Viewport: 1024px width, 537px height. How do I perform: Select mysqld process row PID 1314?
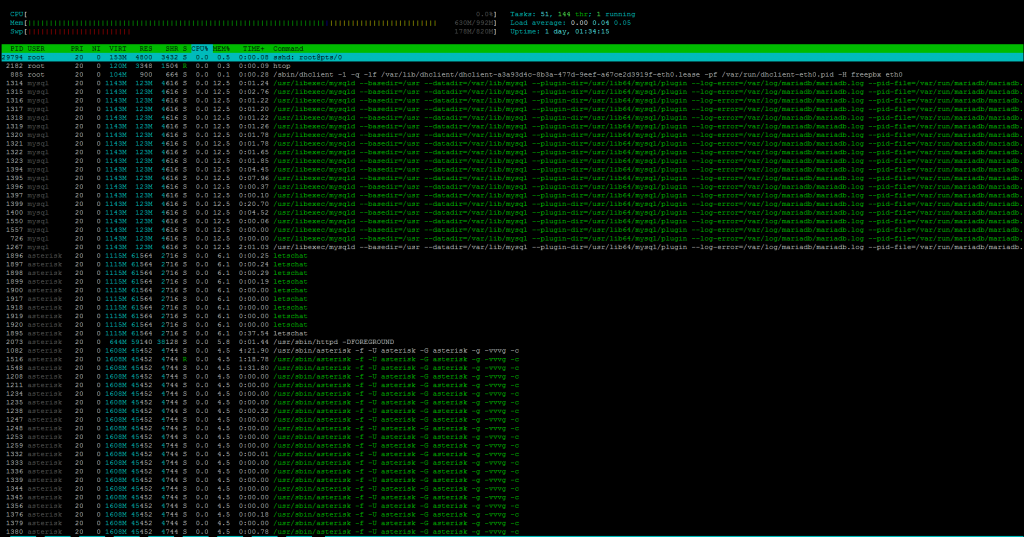tap(512, 83)
